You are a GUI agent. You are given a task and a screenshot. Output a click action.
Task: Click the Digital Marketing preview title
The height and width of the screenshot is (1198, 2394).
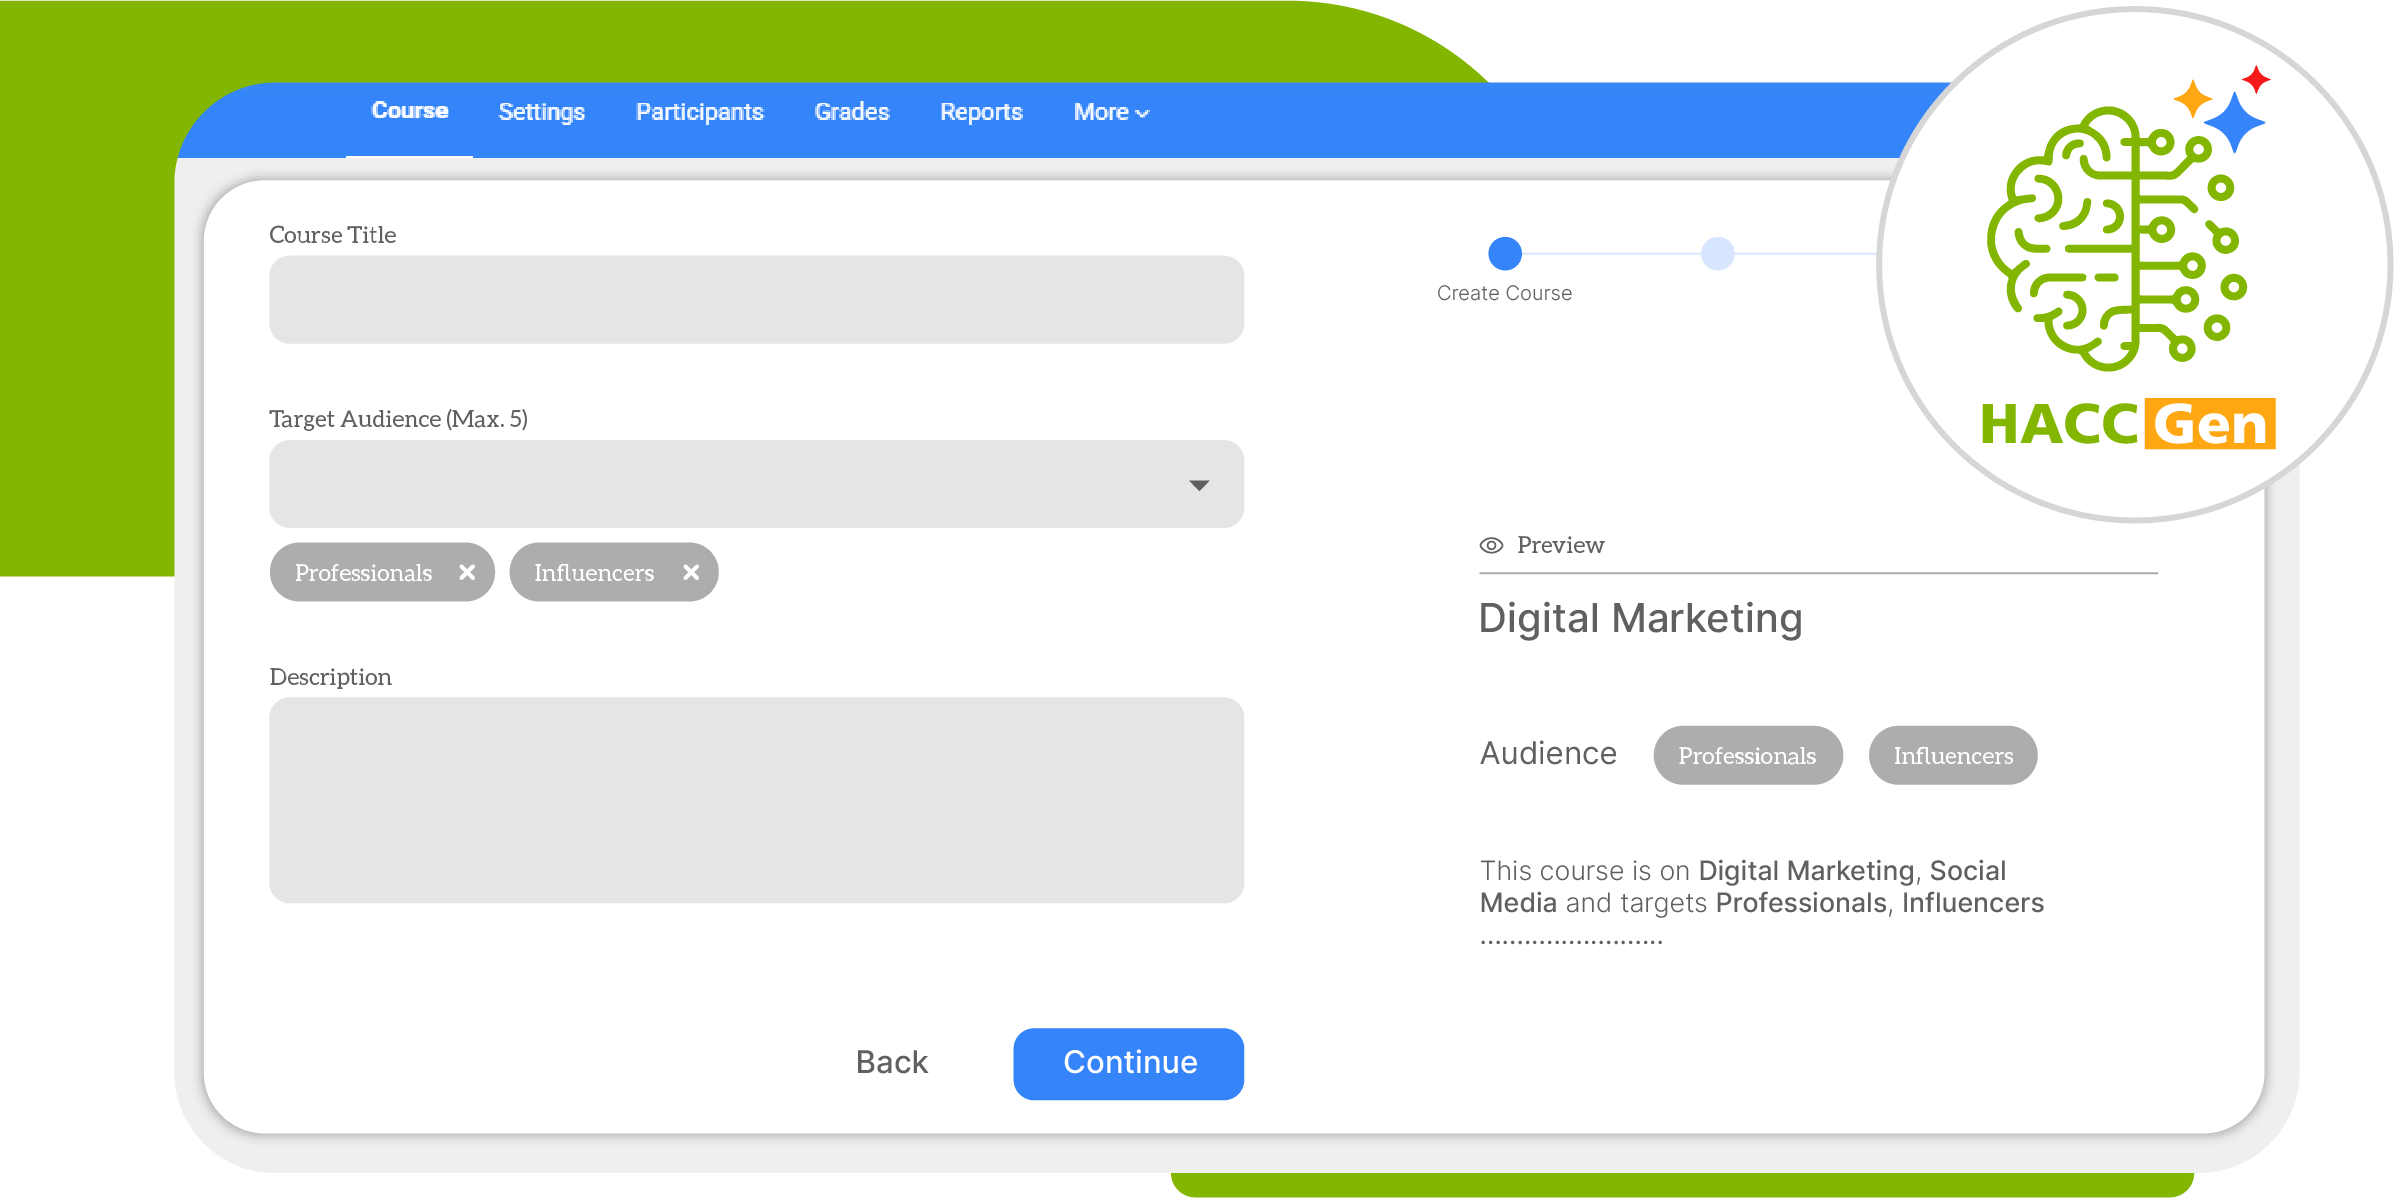(x=1640, y=618)
